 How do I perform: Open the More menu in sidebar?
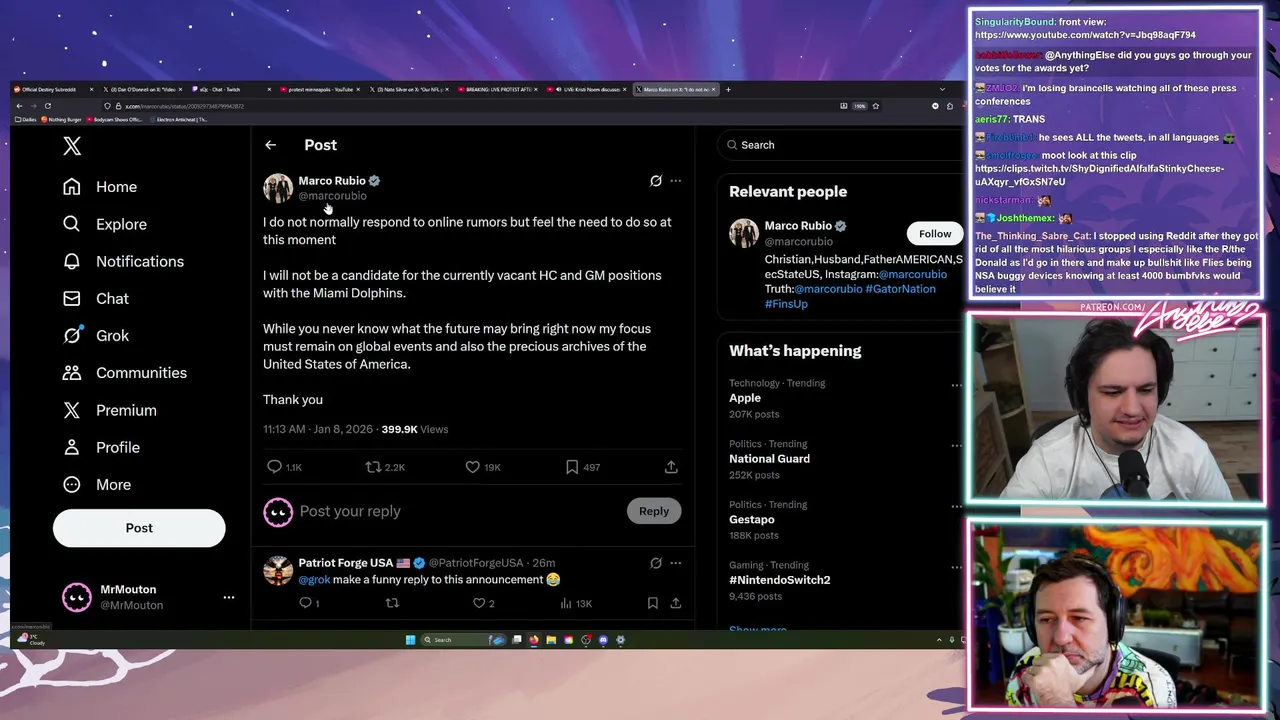(97, 484)
